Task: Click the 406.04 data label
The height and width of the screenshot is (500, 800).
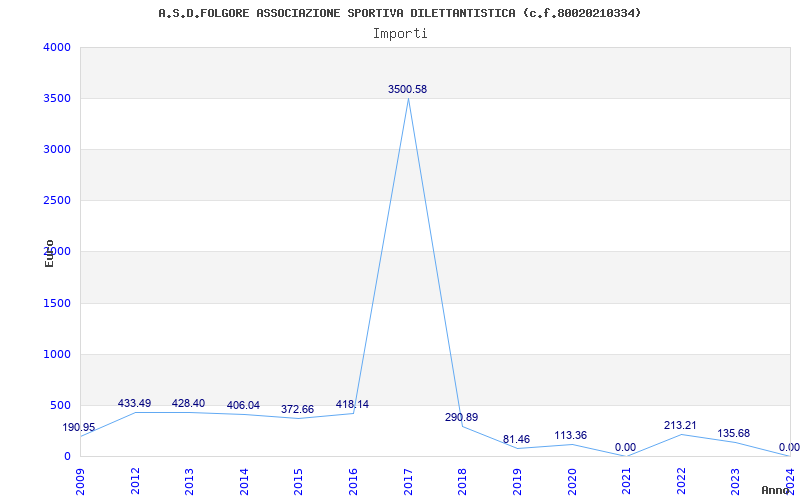Action: (x=243, y=405)
